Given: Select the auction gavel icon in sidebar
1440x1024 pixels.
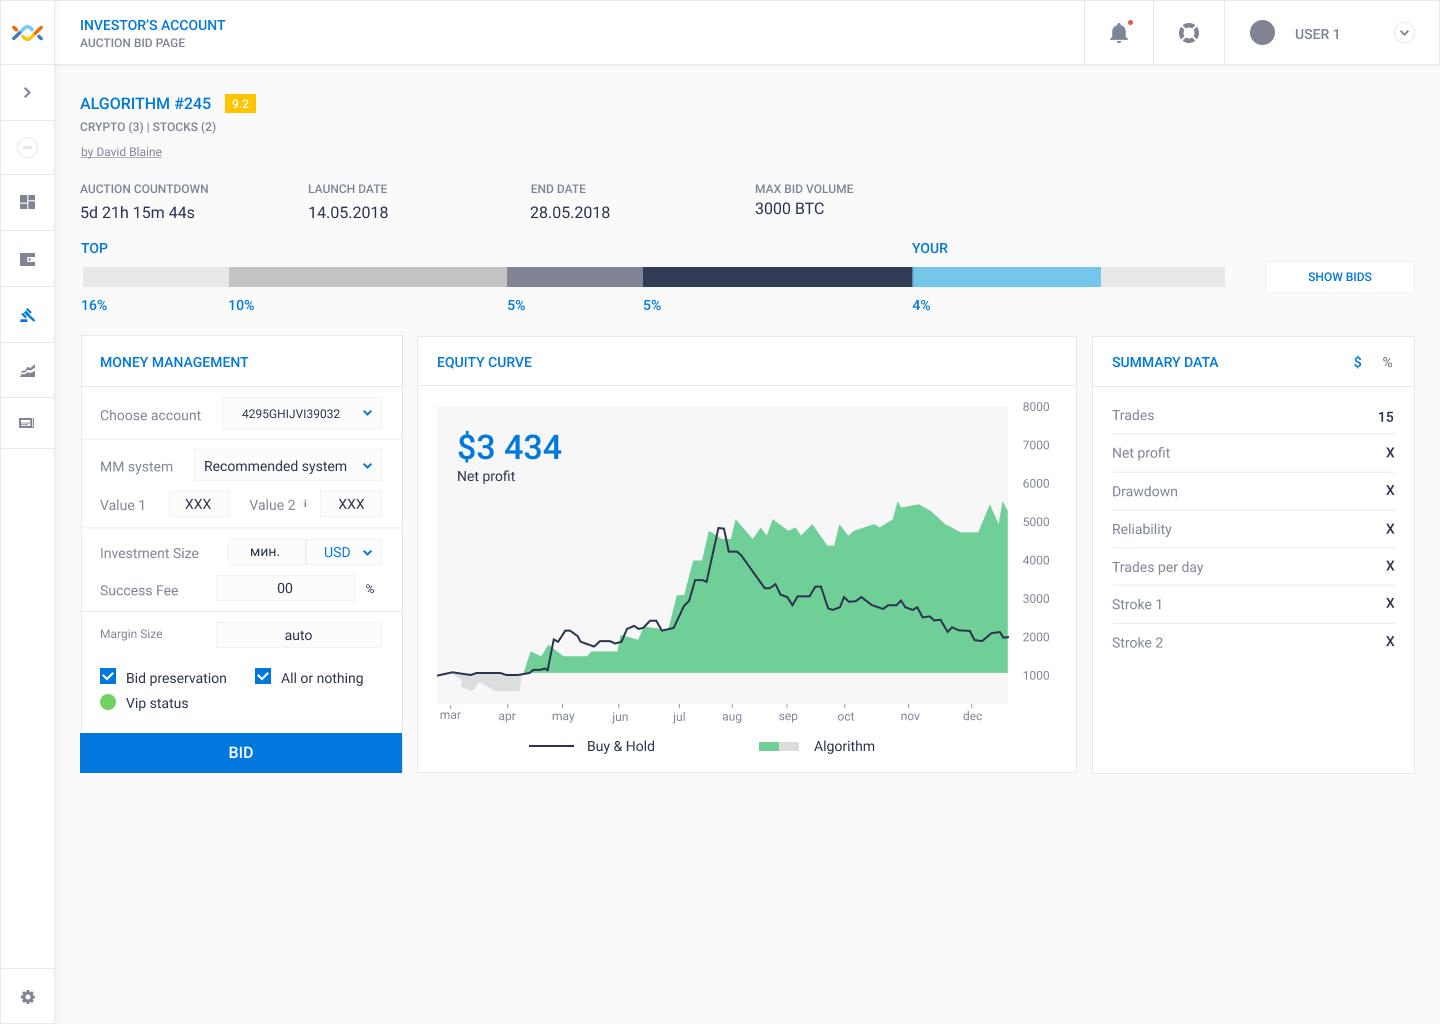Looking at the screenshot, I should tap(27, 314).
